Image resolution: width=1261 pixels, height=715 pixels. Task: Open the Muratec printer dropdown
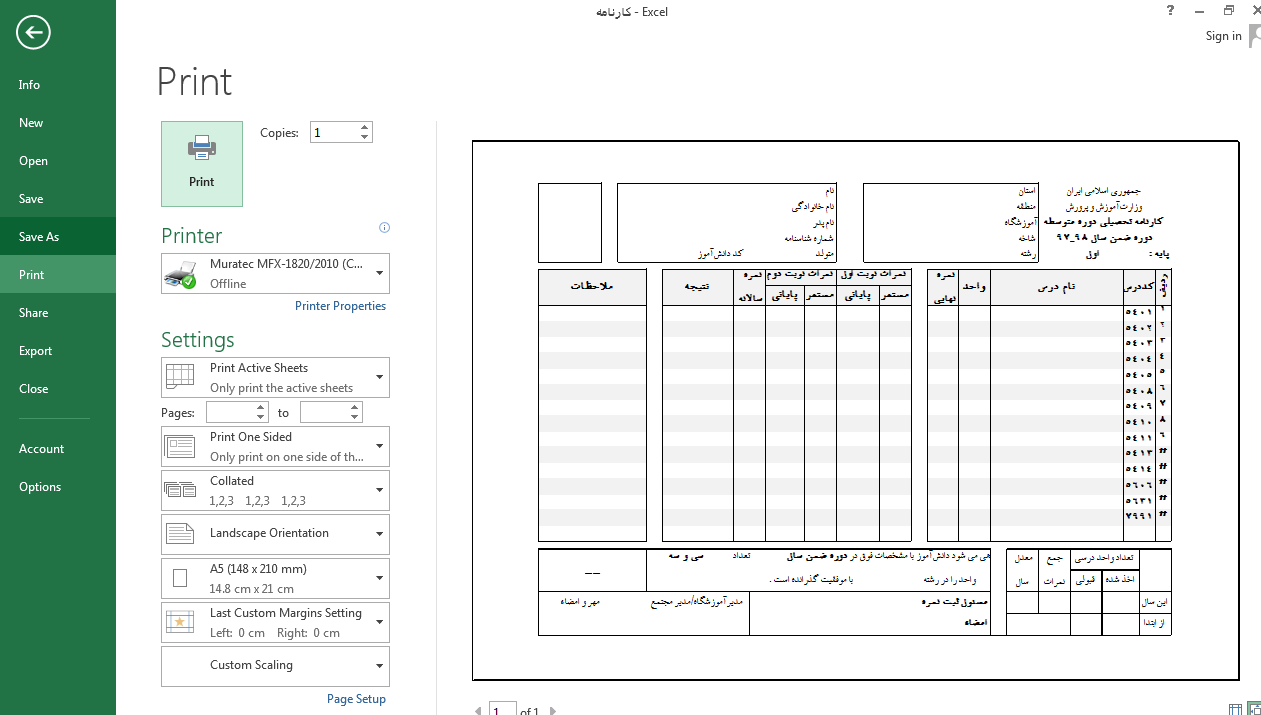(x=275, y=274)
